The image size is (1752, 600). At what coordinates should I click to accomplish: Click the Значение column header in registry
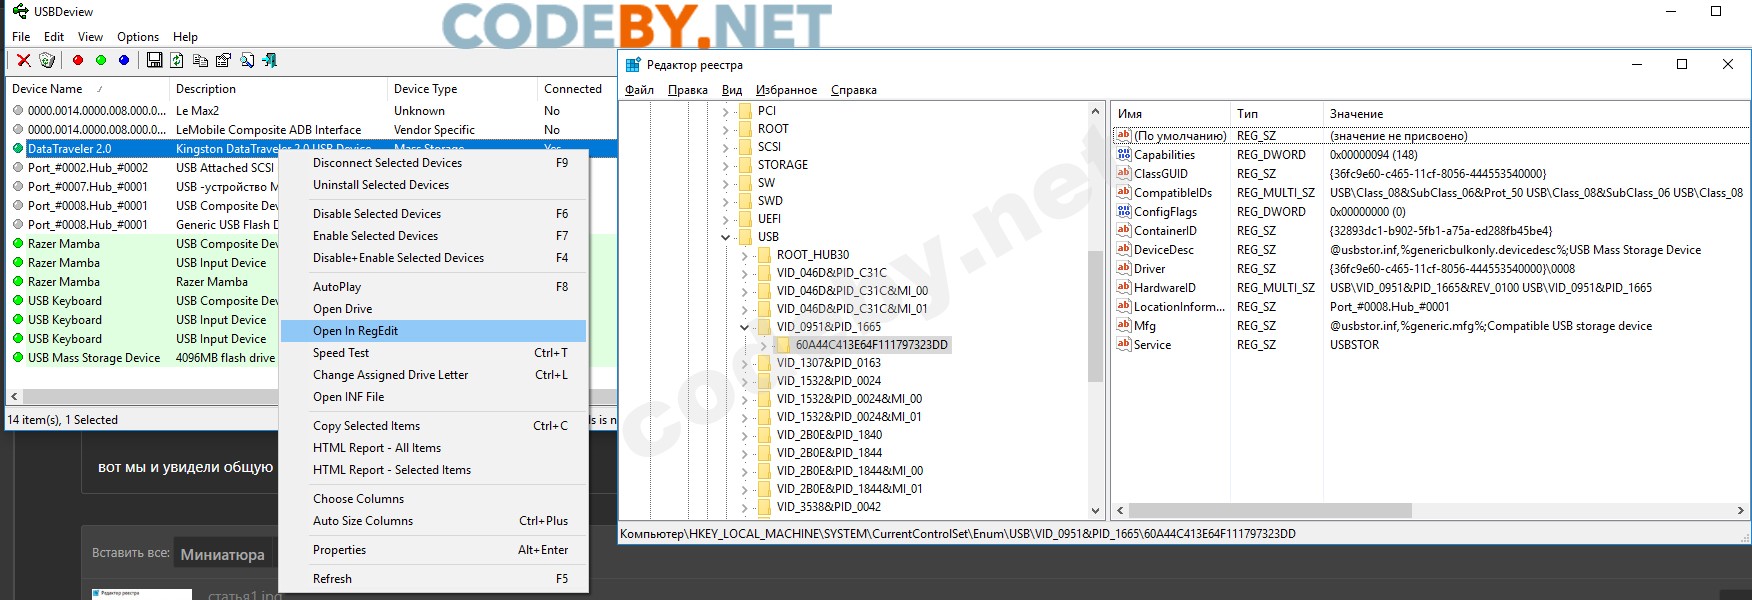pos(1535,114)
